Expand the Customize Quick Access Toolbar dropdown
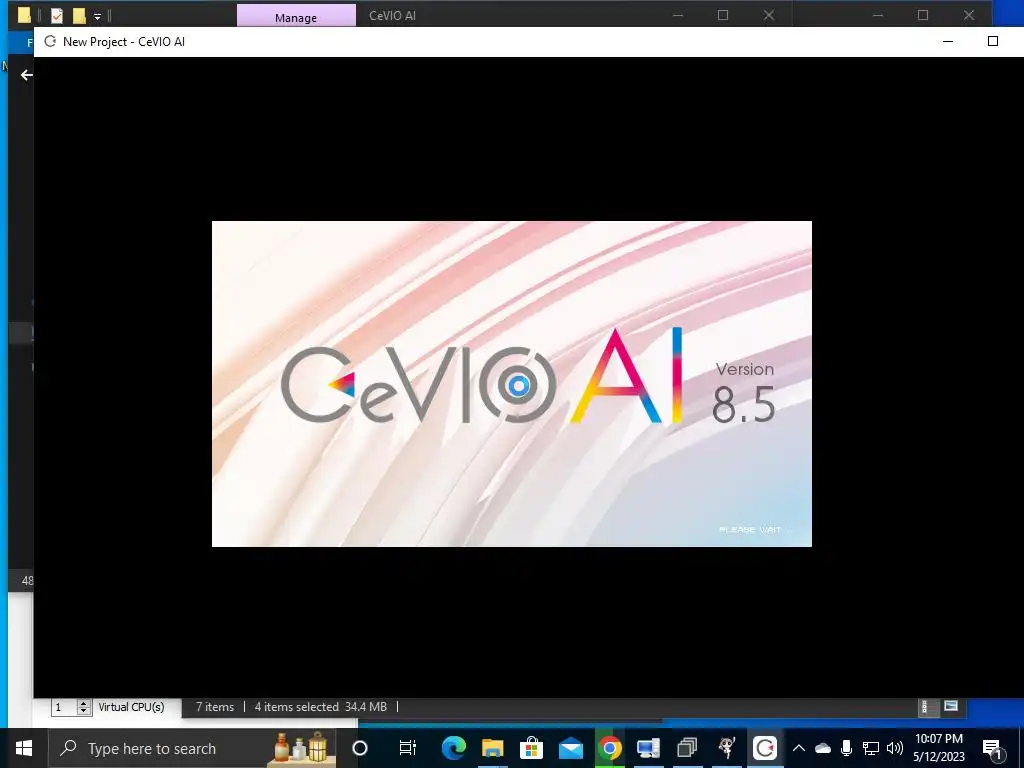 pos(97,16)
